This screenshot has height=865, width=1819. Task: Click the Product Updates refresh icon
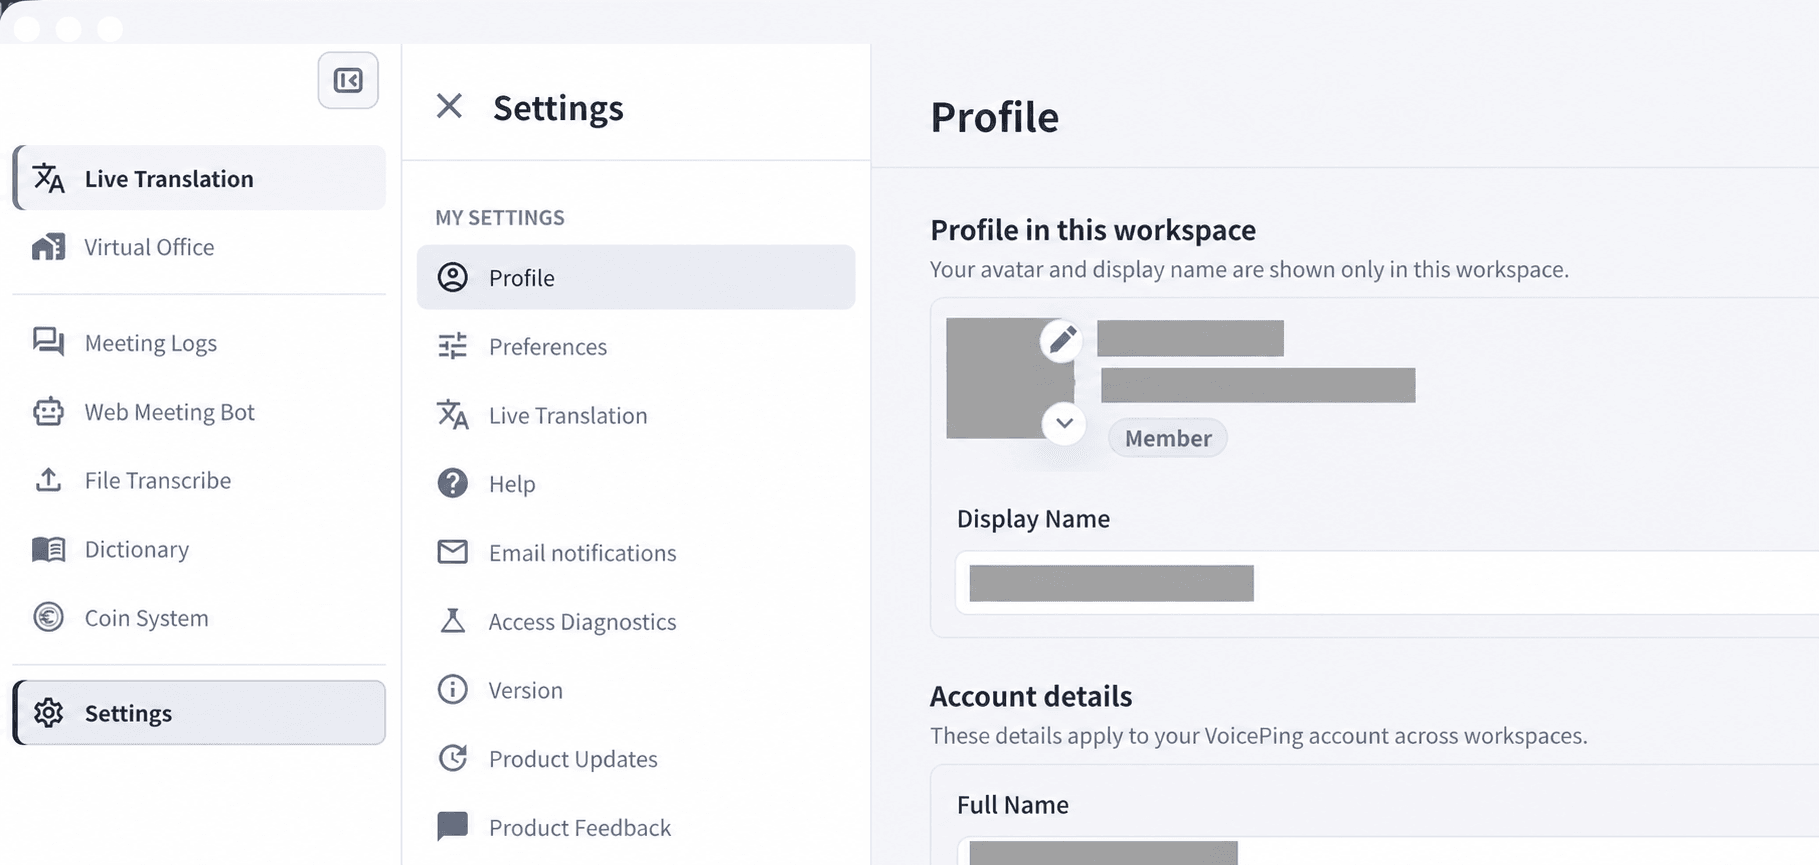pyautogui.click(x=452, y=758)
